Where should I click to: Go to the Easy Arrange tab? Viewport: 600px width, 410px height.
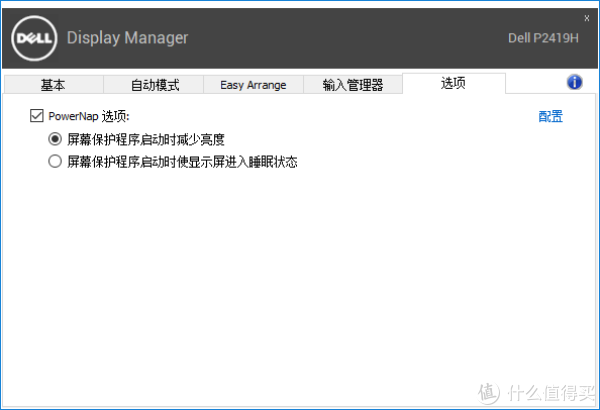pos(253,85)
